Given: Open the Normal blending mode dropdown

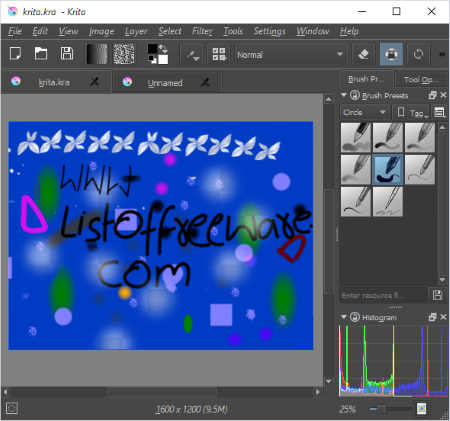Looking at the screenshot, I should coord(290,54).
